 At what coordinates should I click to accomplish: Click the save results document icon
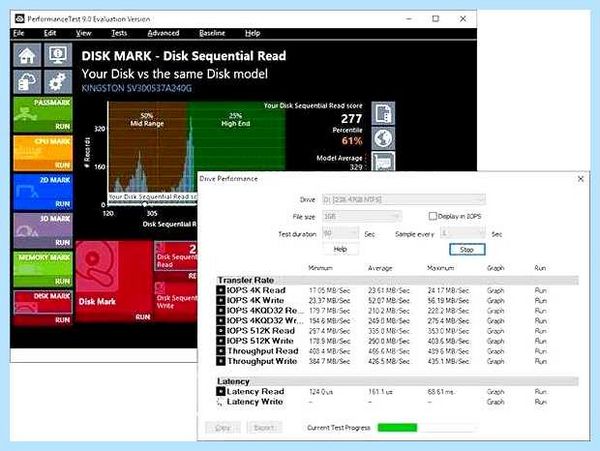point(383,114)
